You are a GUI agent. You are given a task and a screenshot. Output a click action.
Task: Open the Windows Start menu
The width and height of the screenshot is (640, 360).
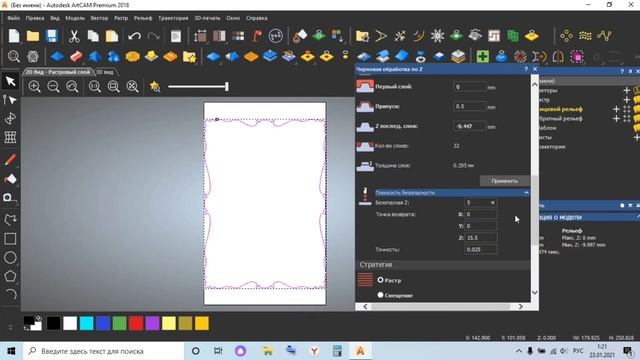click(x=11, y=351)
